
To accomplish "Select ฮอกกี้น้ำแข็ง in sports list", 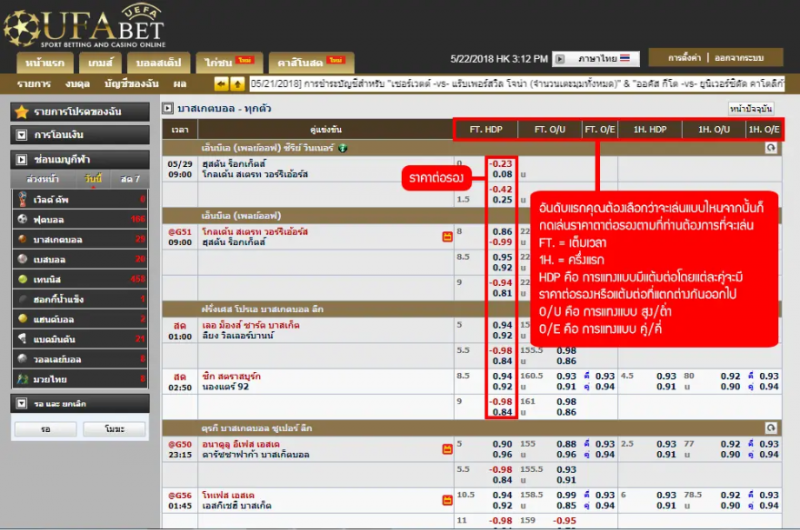I will tap(80, 299).
